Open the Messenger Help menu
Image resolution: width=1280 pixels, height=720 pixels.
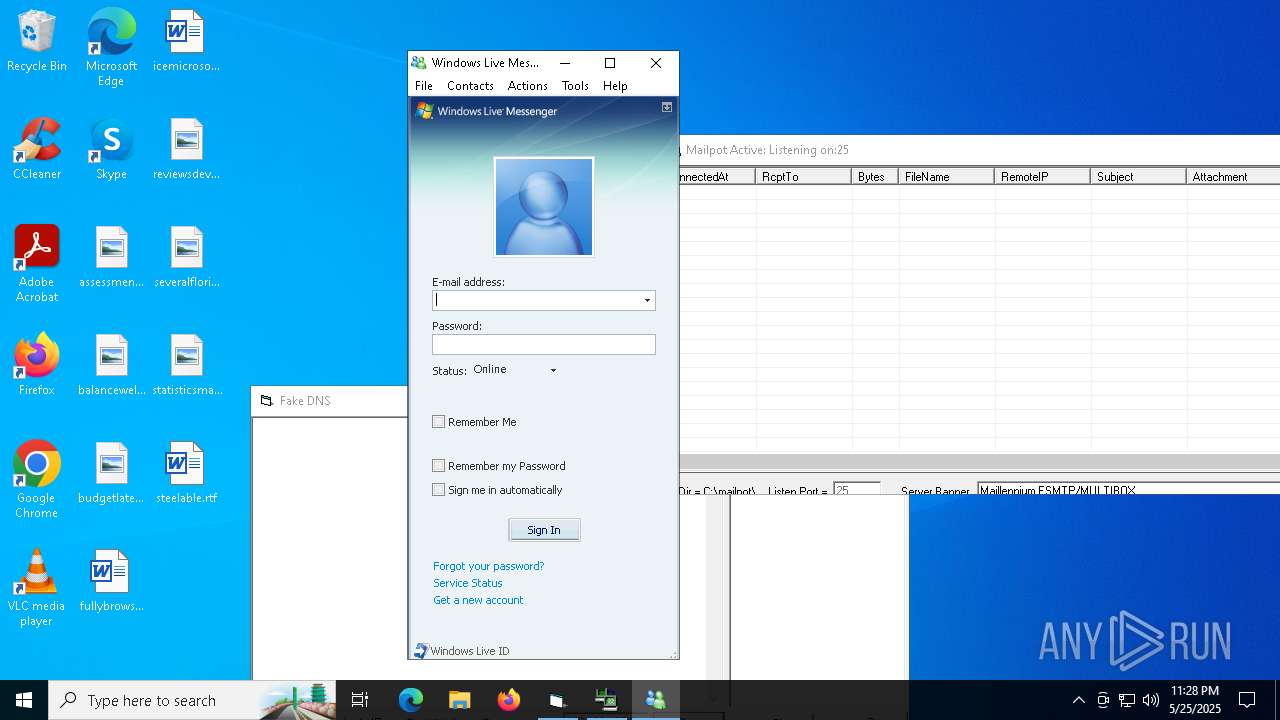click(615, 86)
